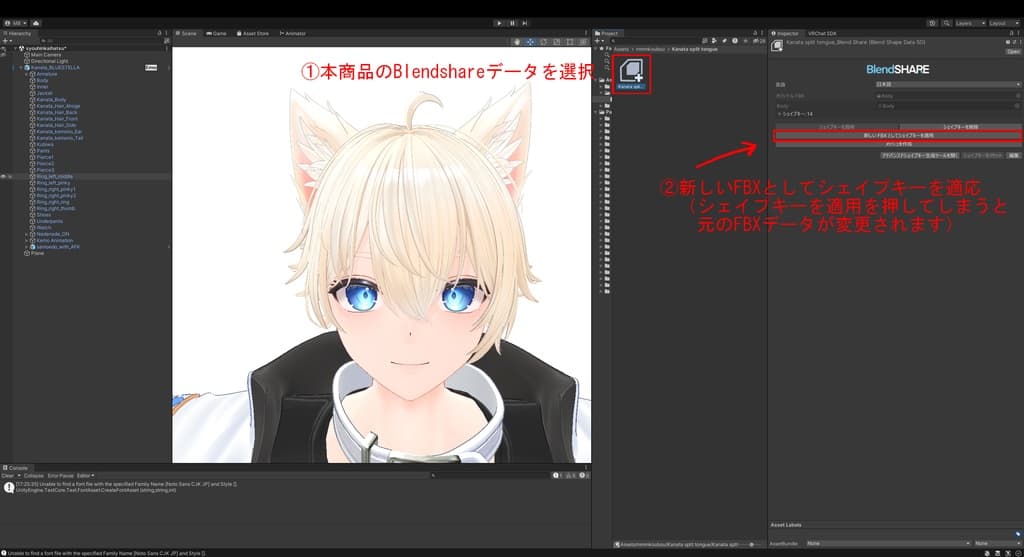This screenshot has height=557, width=1024.
Task: Open the Layout dropdown
Action: coord(1002,23)
